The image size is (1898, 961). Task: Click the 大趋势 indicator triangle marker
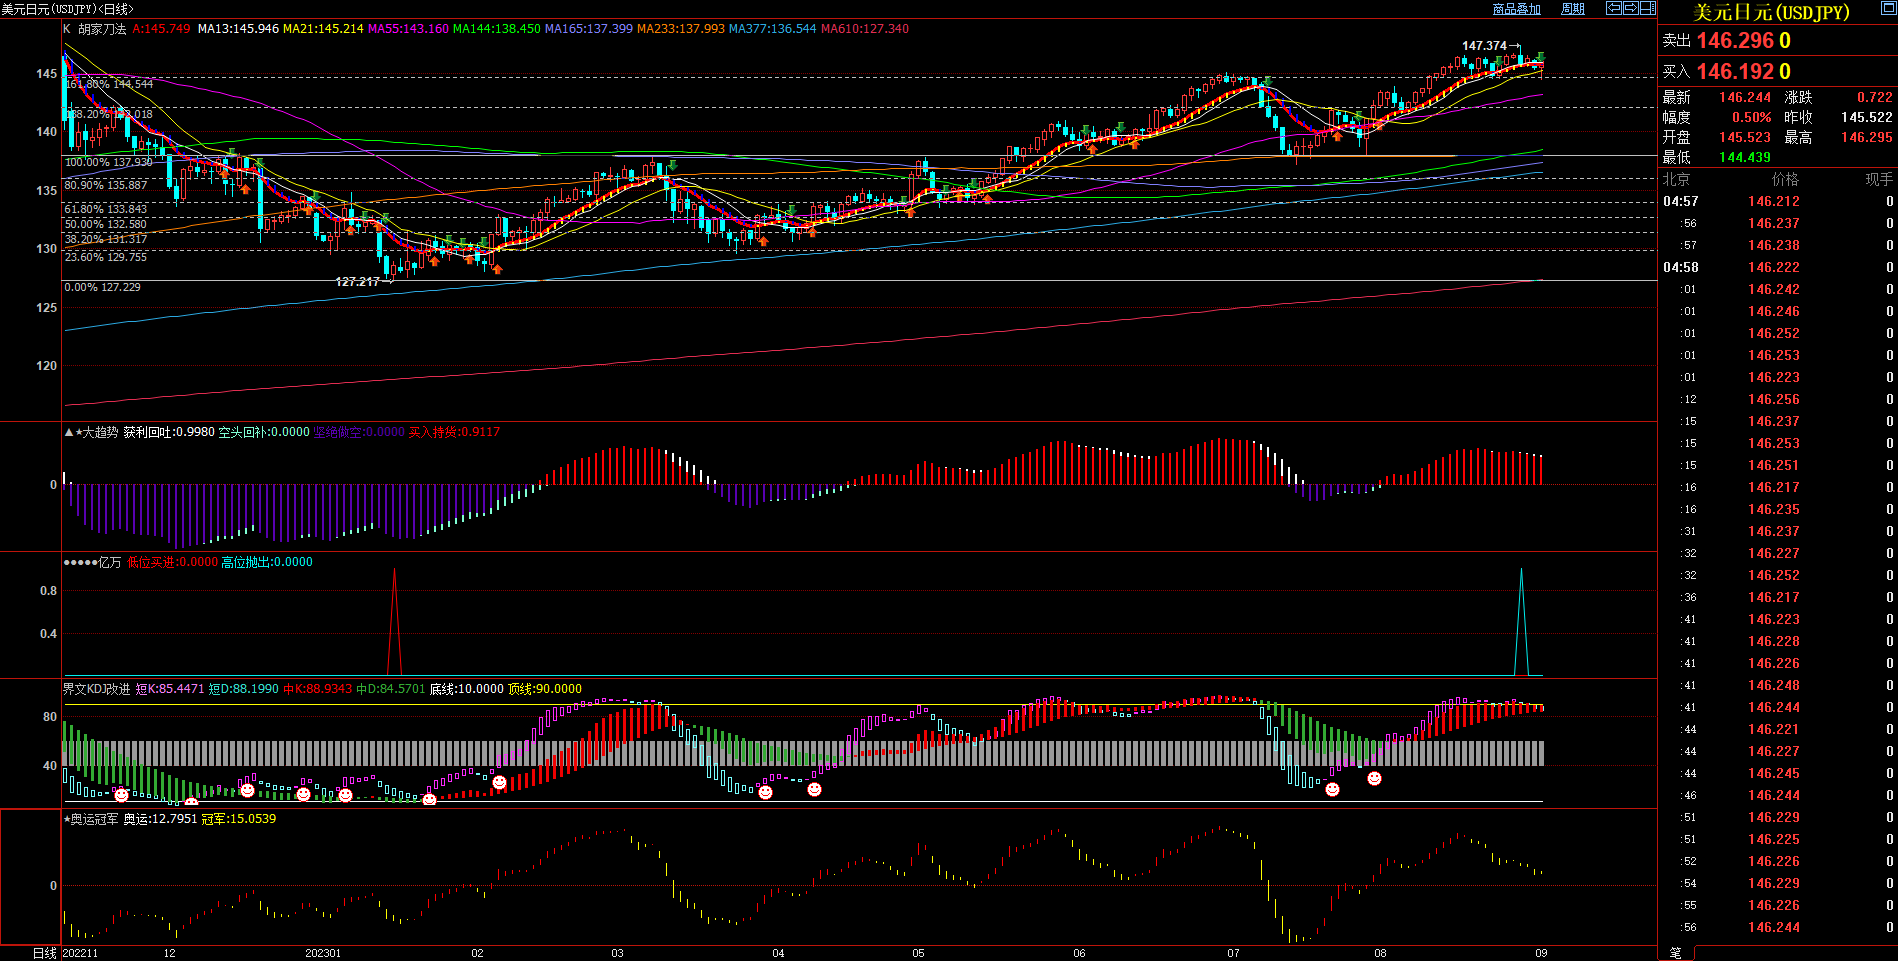68,432
